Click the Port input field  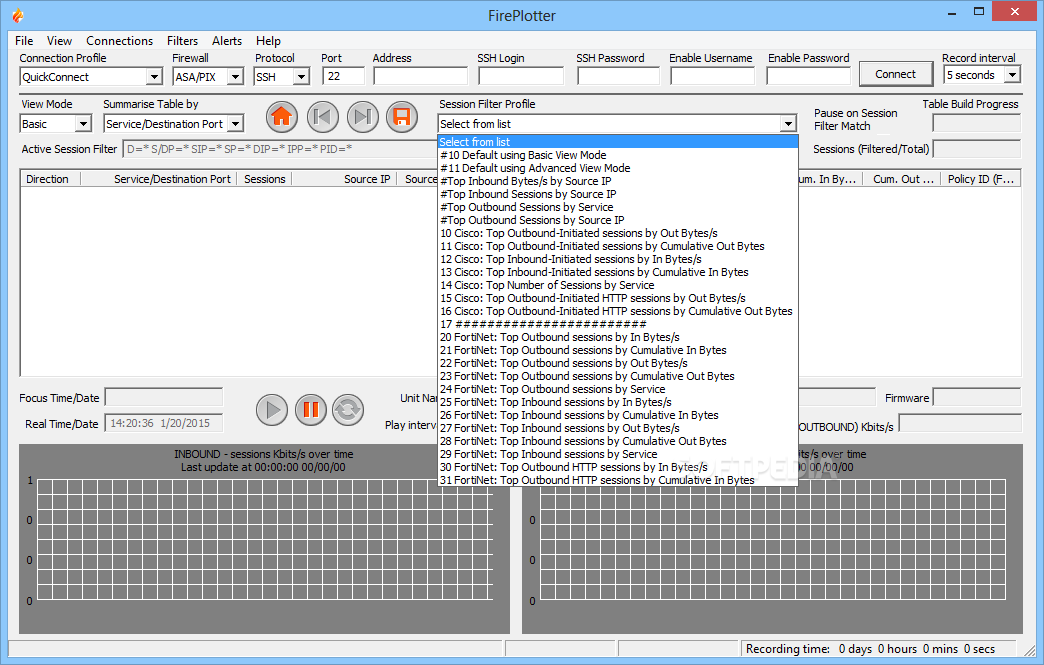click(x=344, y=76)
